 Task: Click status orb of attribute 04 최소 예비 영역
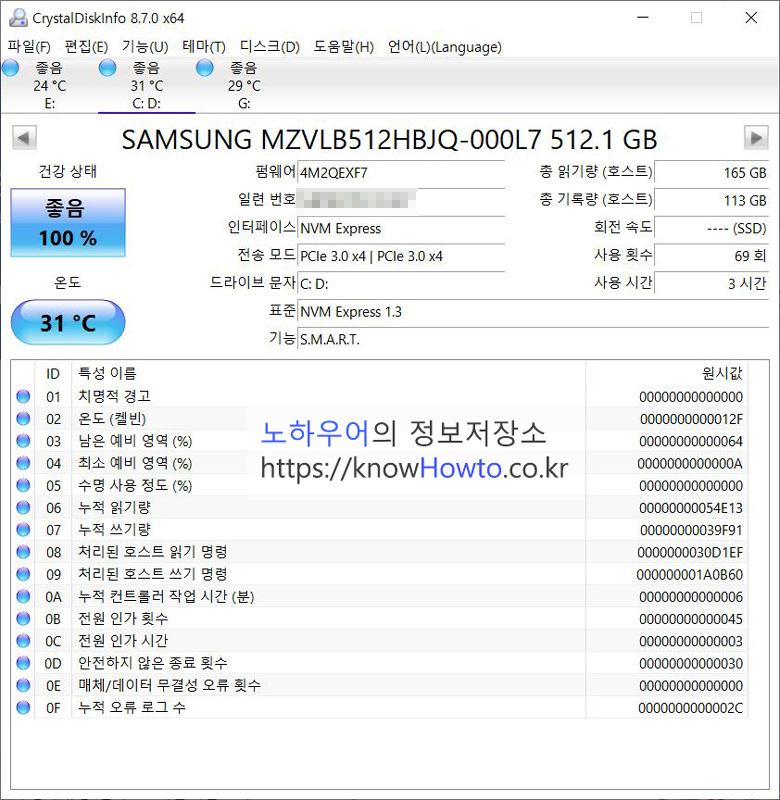pos(23,463)
